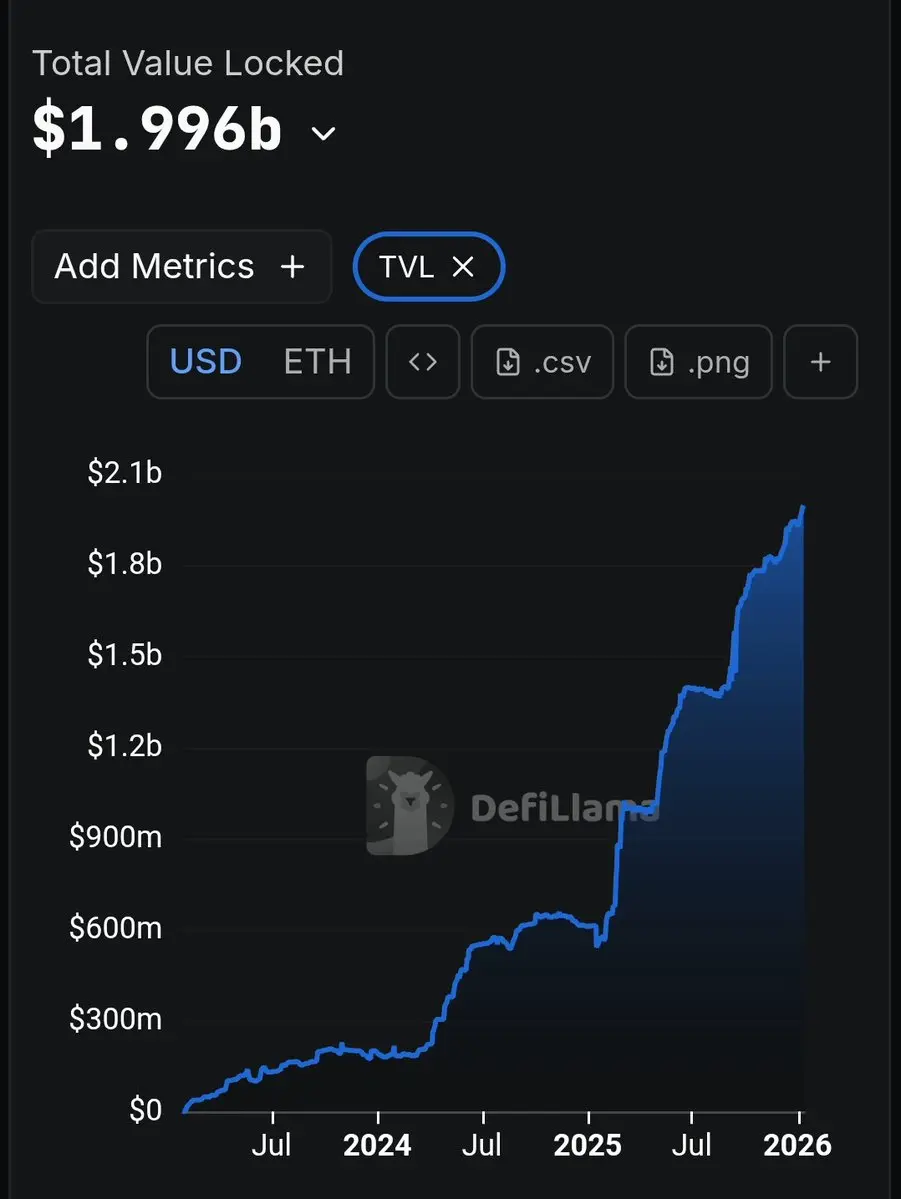This screenshot has width=901, height=1199.
Task: Click the 2026 label on the time axis
Action: 797,1145
